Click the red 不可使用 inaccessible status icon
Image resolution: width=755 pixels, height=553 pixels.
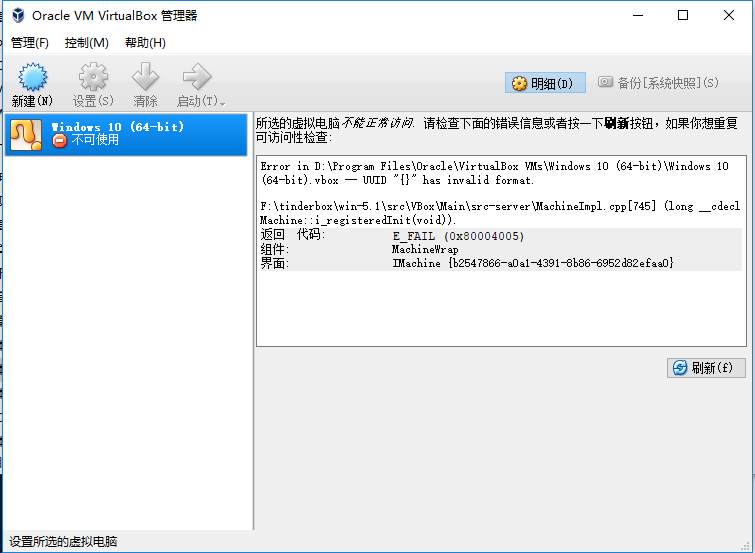tap(59, 141)
